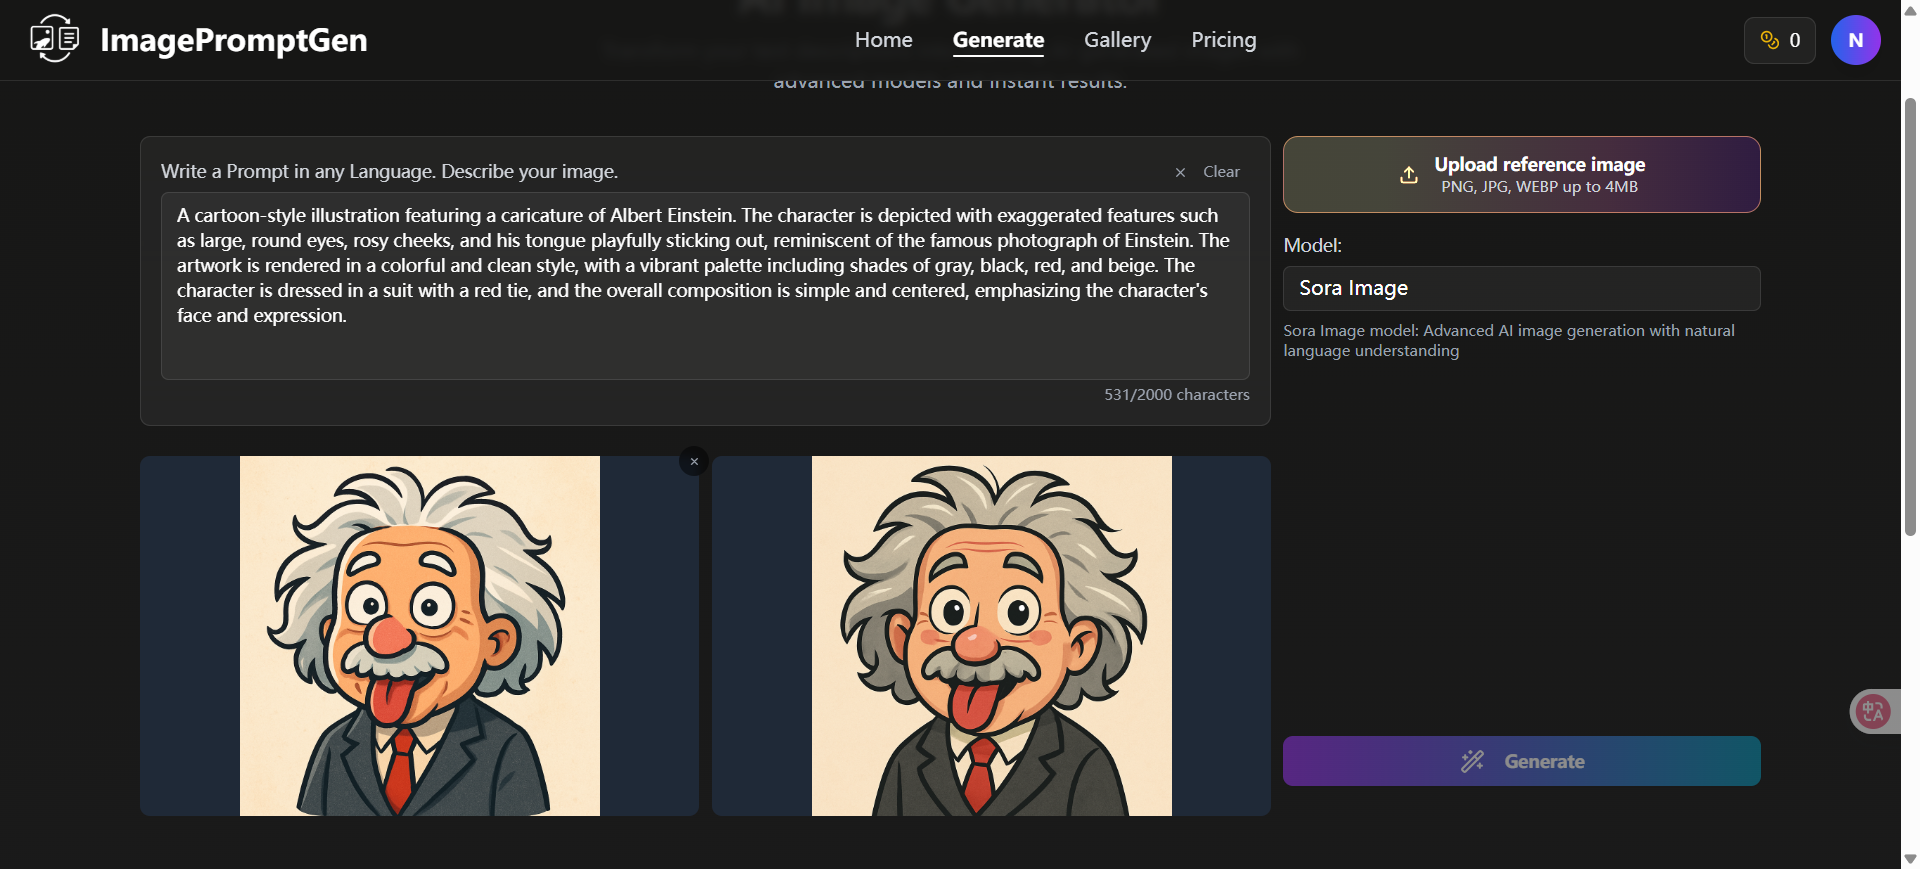Click the 'Write a Prompt in any Language' label
Image resolution: width=1920 pixels, height=869 pixels.
coord(389,171)
